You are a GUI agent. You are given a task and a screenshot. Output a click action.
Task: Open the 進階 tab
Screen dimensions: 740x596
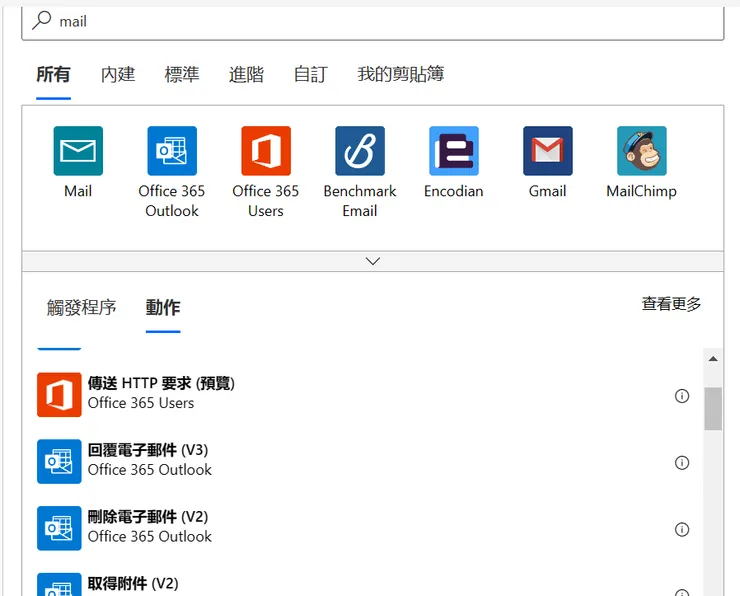(246, 75)
